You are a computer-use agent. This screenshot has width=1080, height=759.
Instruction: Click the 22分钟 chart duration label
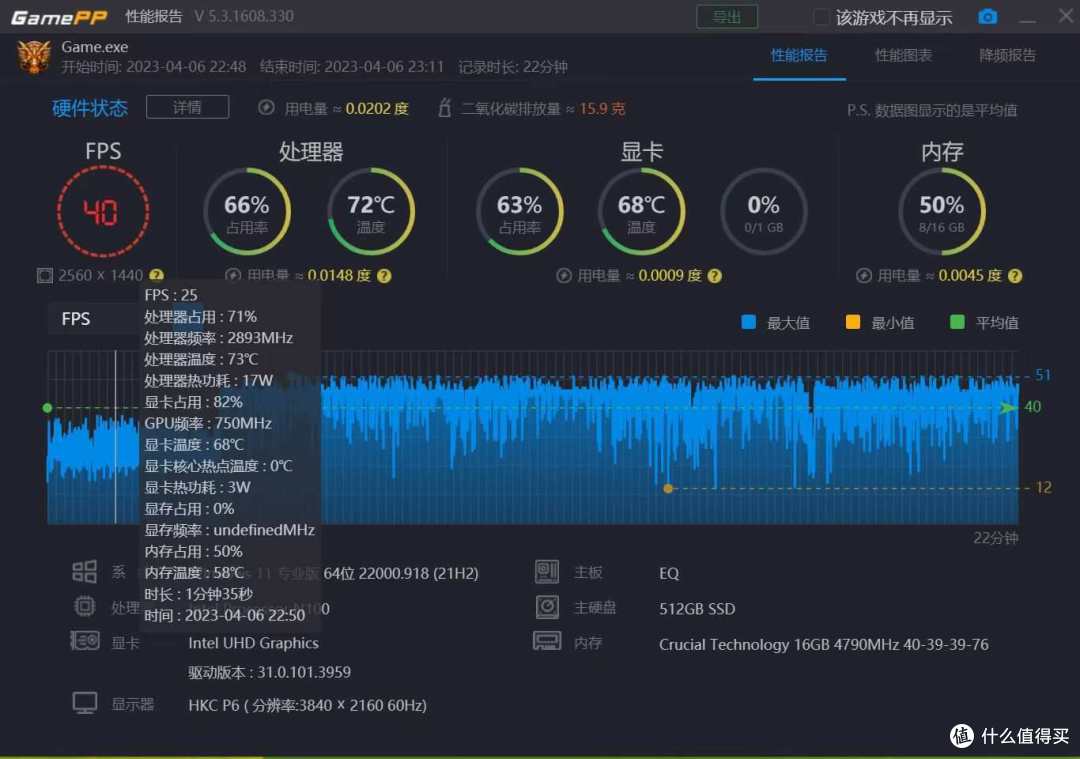click(x=995, y=538)
